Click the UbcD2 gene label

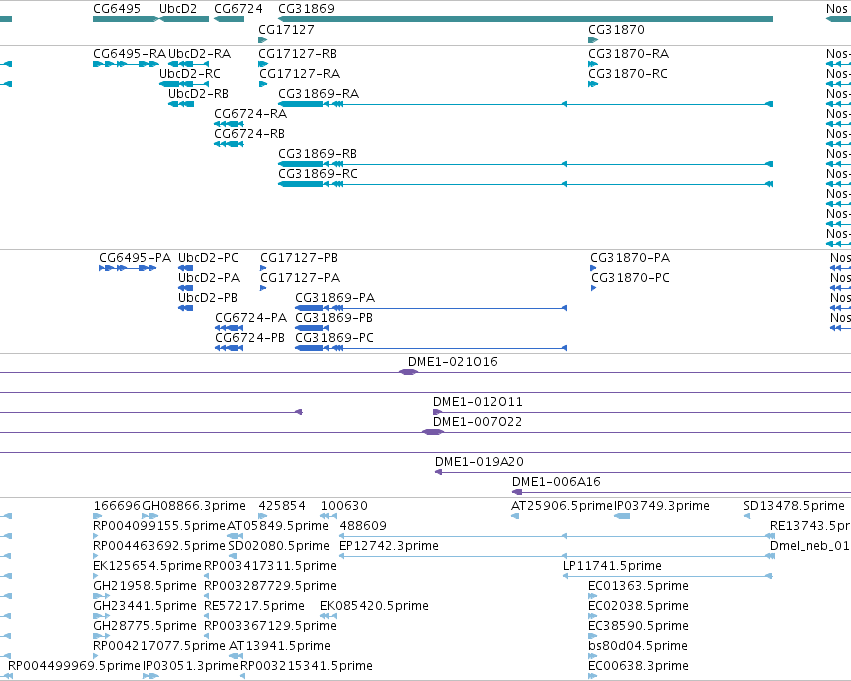(x=177, y=9)
